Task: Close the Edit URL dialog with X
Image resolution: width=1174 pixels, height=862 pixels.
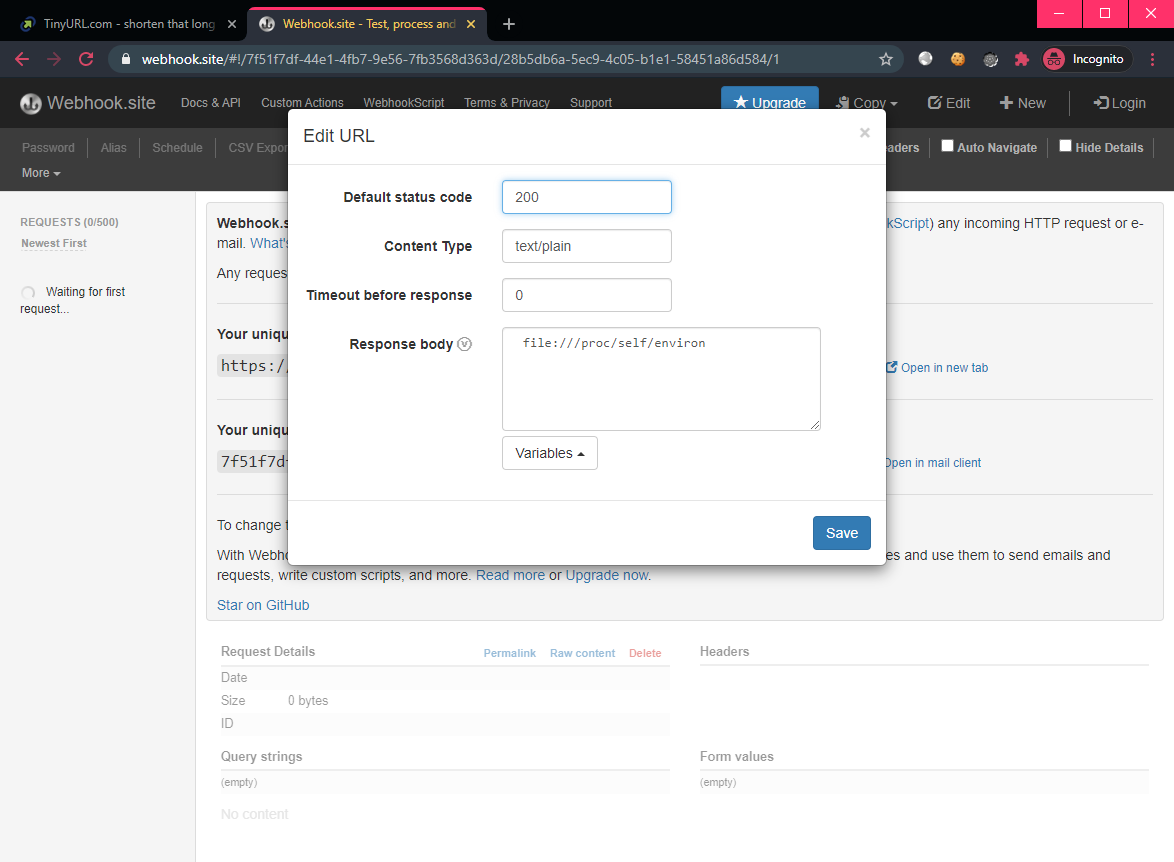Action: point(865,133)
